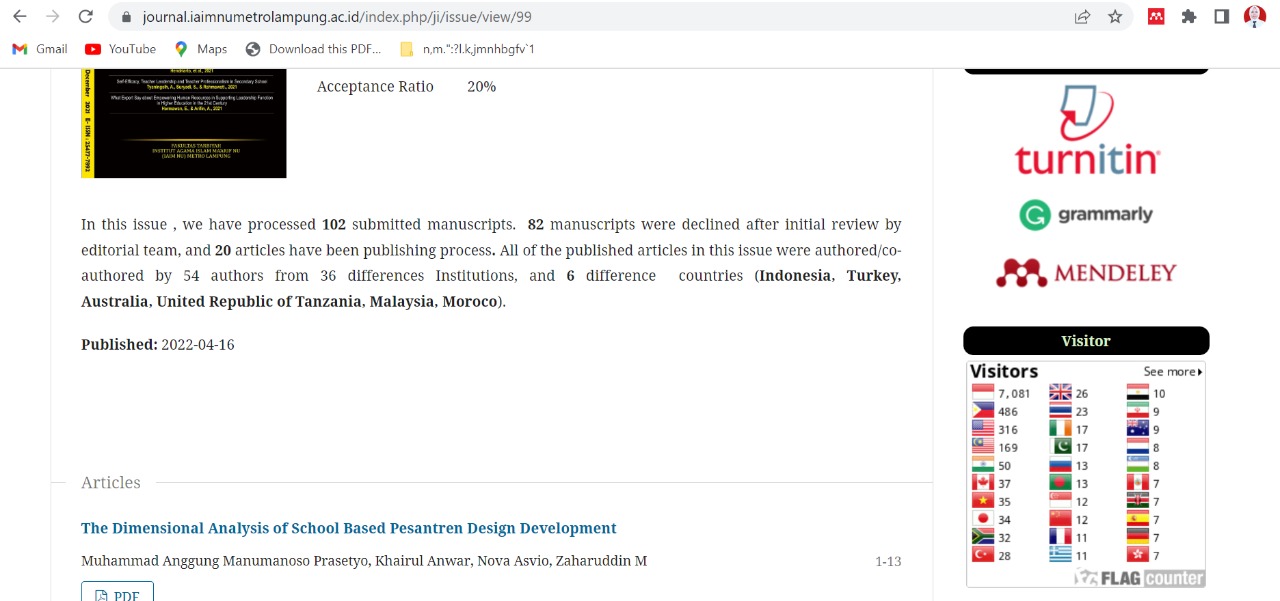Reload the page with the refresh icon

[x=86, y=17]
